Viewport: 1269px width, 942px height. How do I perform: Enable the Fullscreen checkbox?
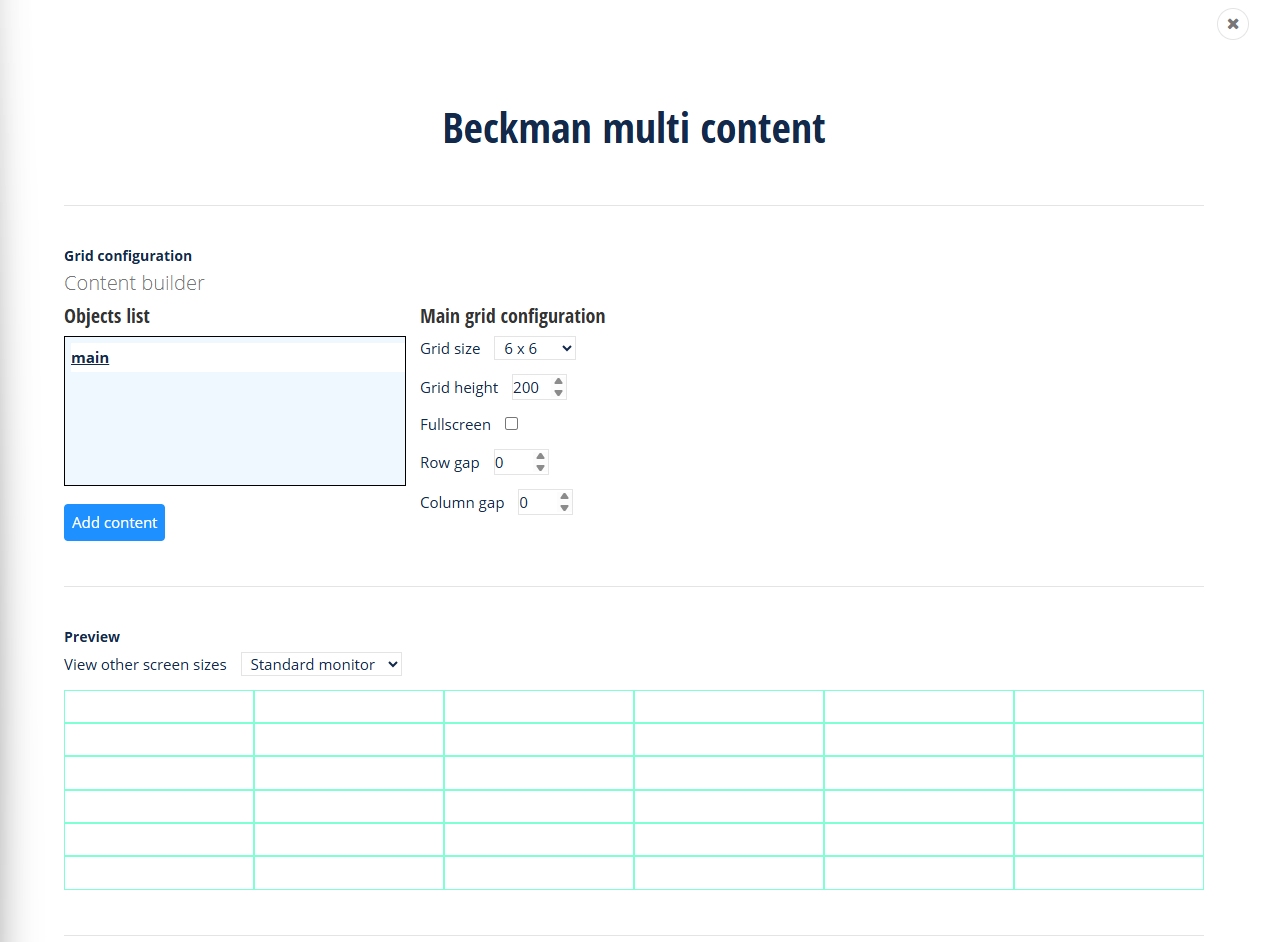coord(511,423)
